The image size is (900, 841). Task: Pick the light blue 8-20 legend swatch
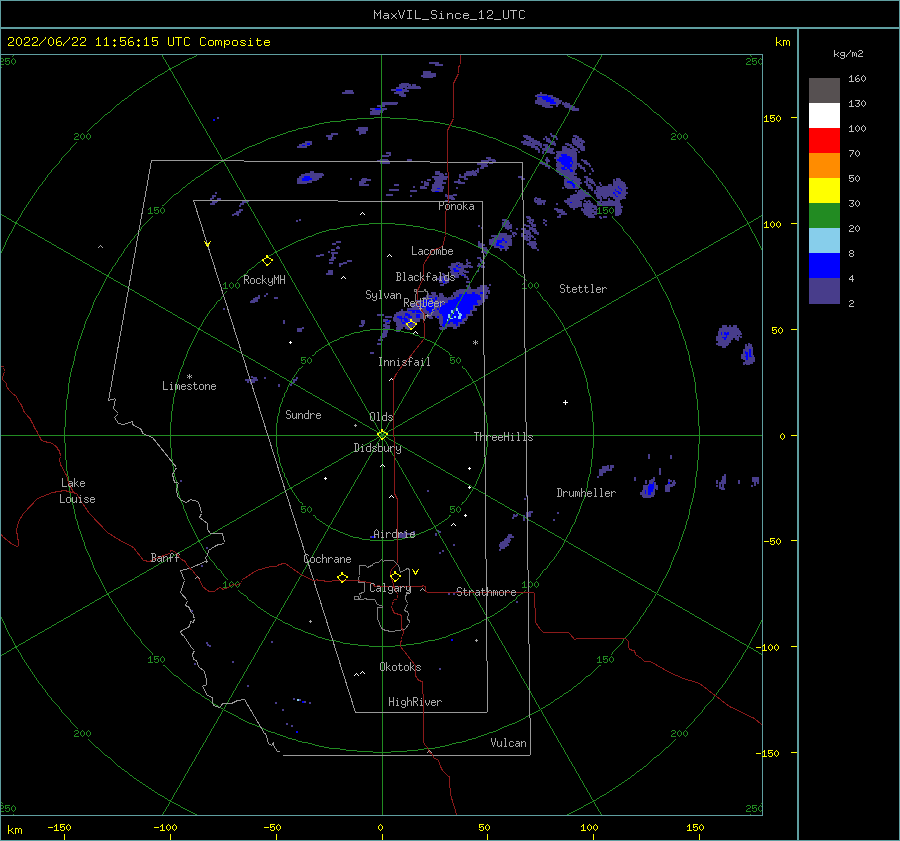[824, 241]
